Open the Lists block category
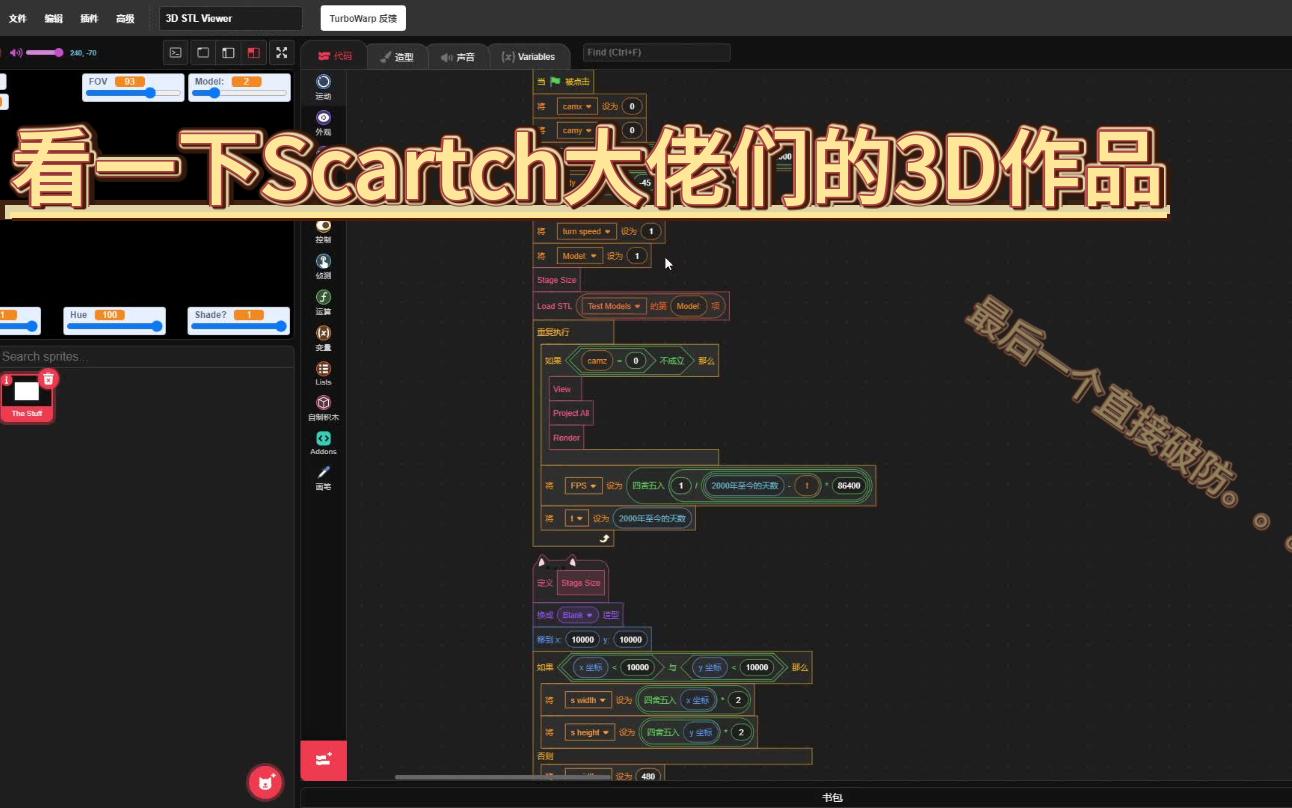The width and height of the screenshot is (1292, 808). pyautogui.click(x=323, y=373)
